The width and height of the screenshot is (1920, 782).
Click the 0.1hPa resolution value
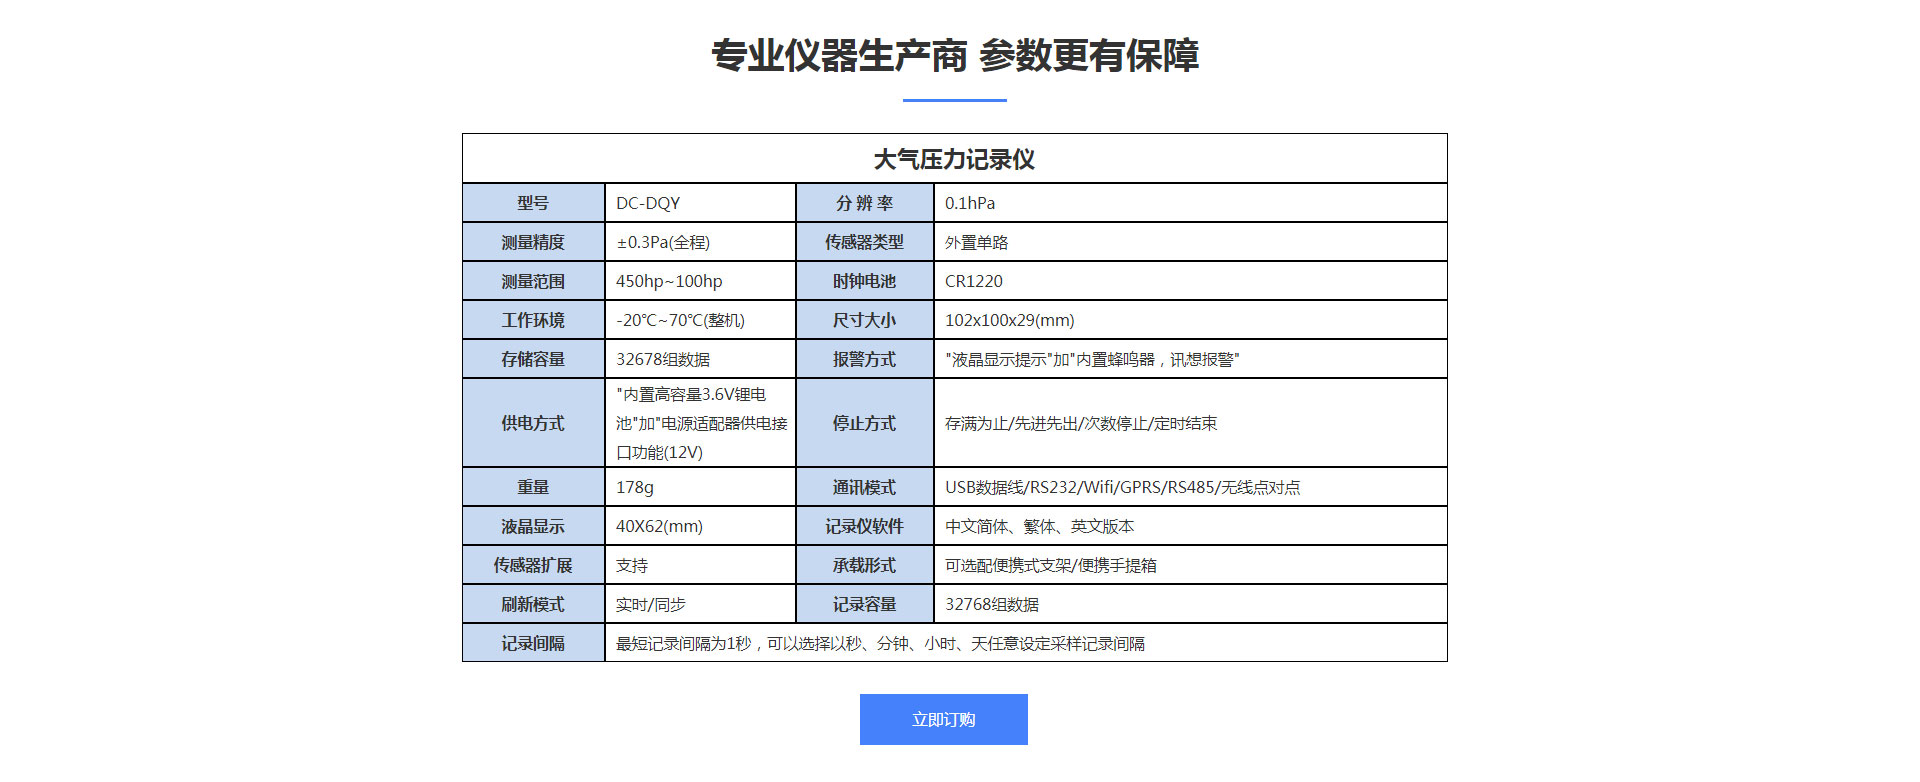coord(970,203)
